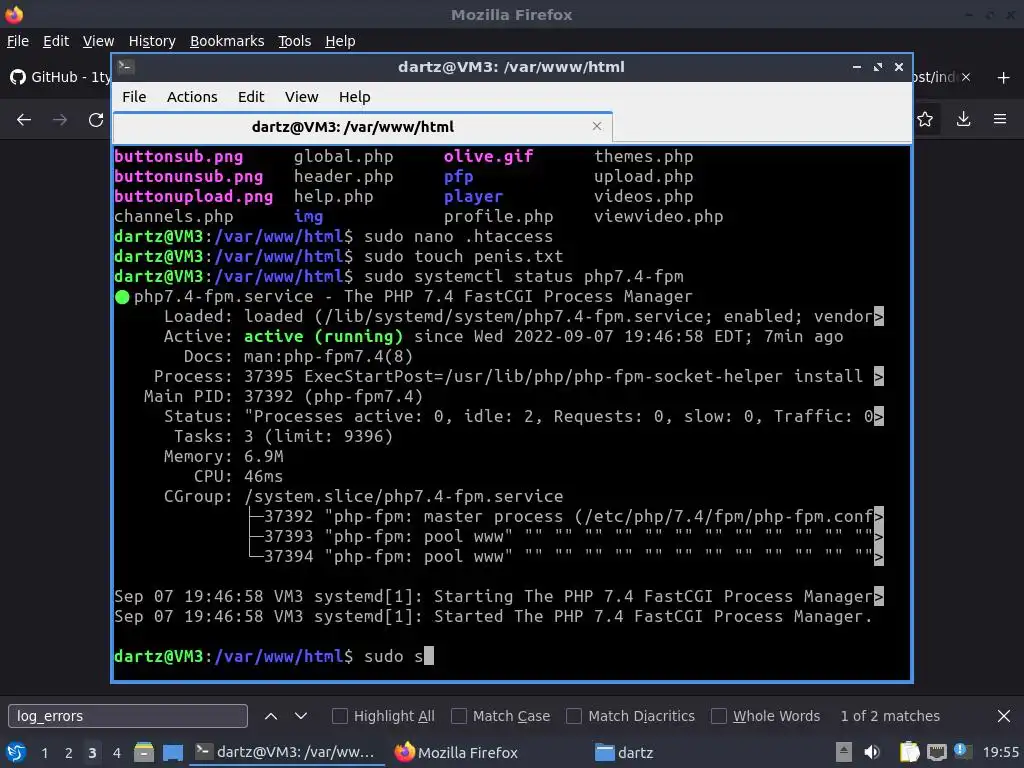Image resolution: width=1024 pixels, height=768 pixels.
Task: Select the terminal task in taskbar
Action: click(x=286, y=752)
